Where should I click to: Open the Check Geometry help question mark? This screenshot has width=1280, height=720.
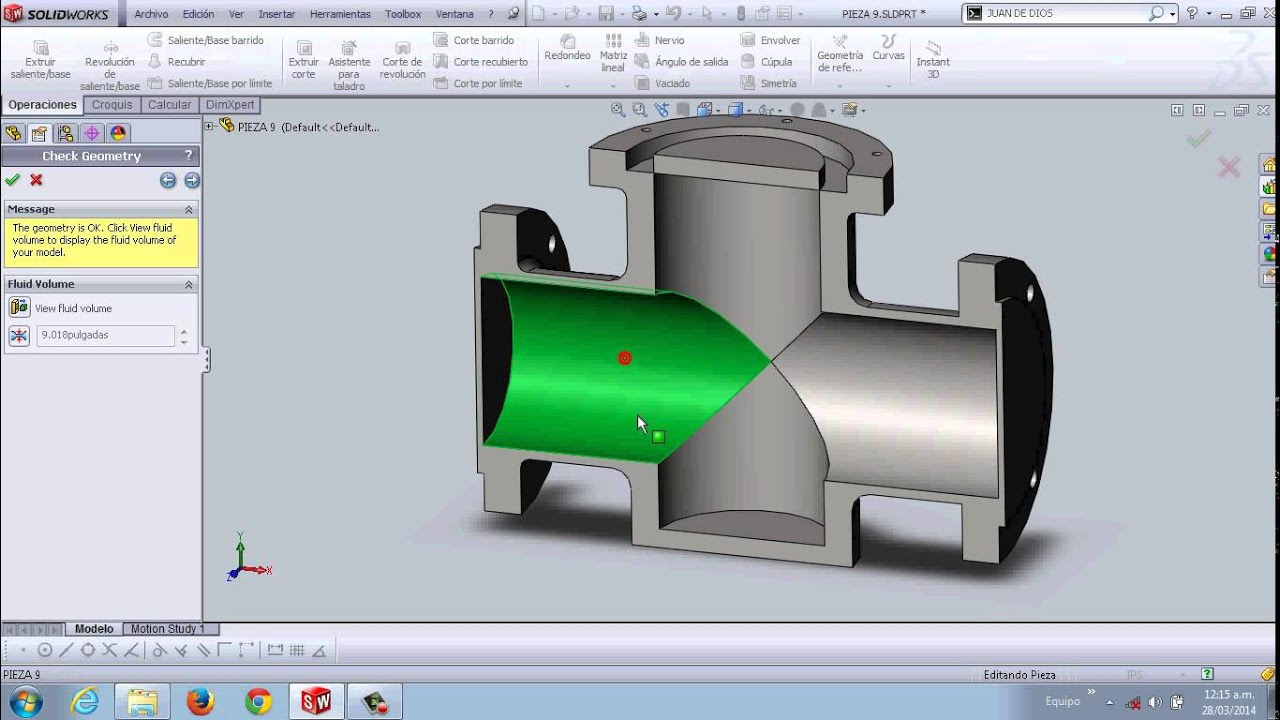(188, 156)
